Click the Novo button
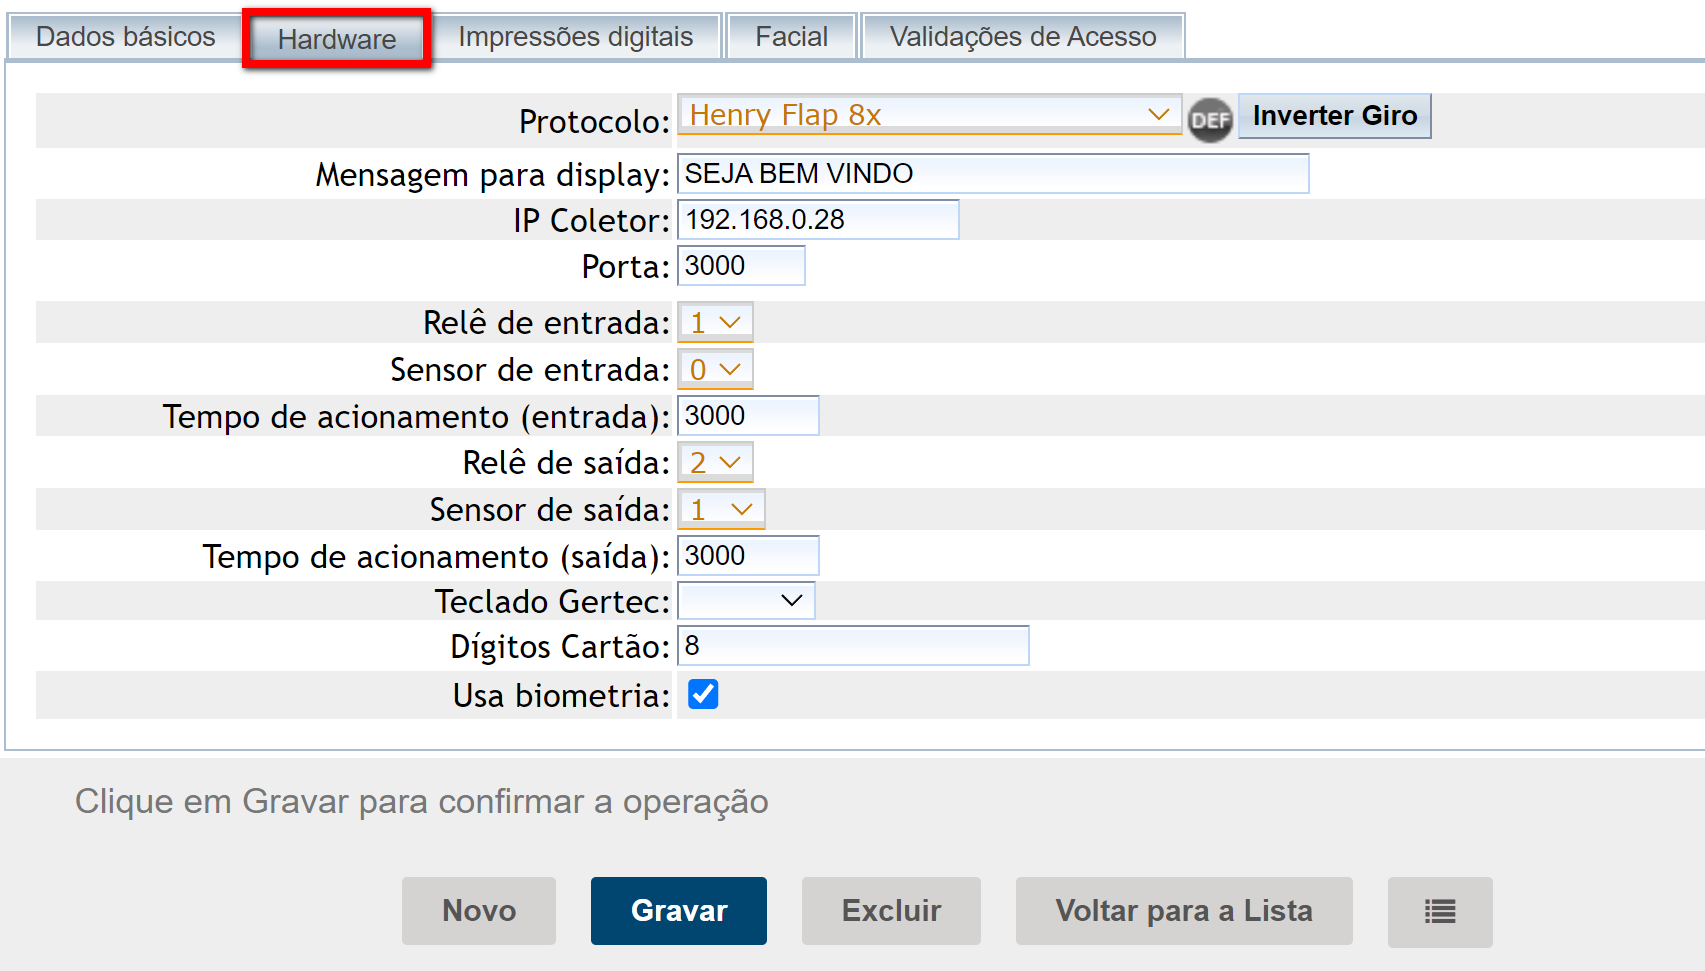 point(479,911)
